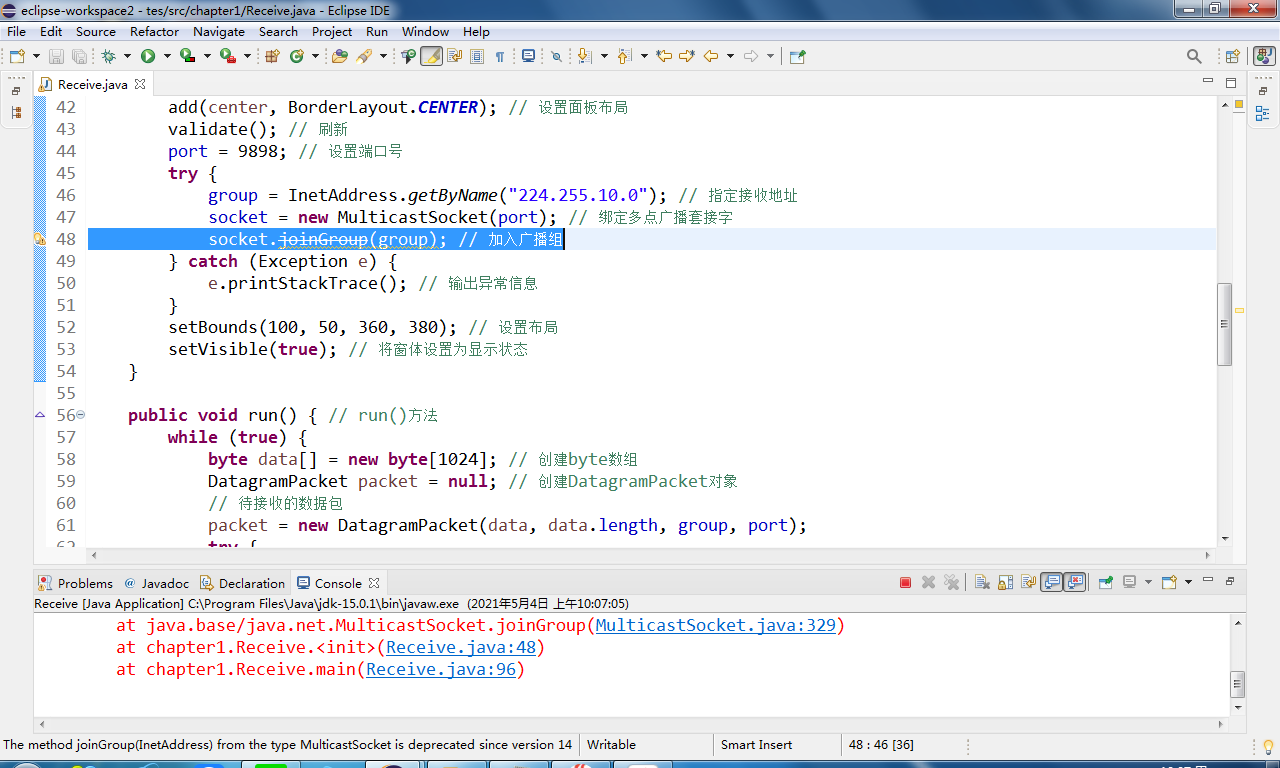Expand Debug configurations dropdown arrow
This screenshot has width=1280, height=768.
click(127, 56)
